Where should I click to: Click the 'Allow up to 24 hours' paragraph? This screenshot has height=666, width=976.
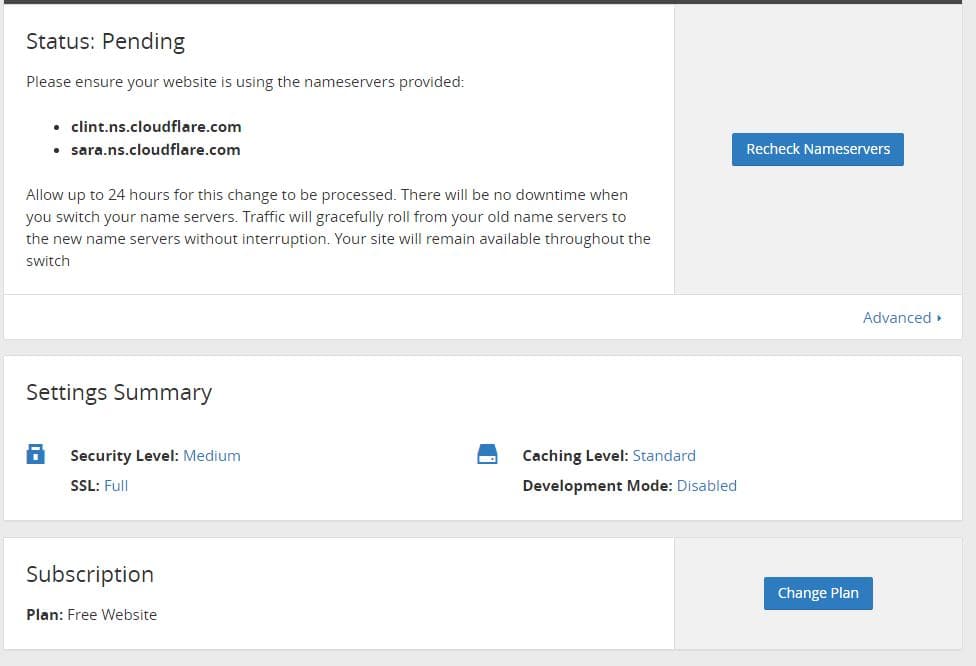(338, 228)
